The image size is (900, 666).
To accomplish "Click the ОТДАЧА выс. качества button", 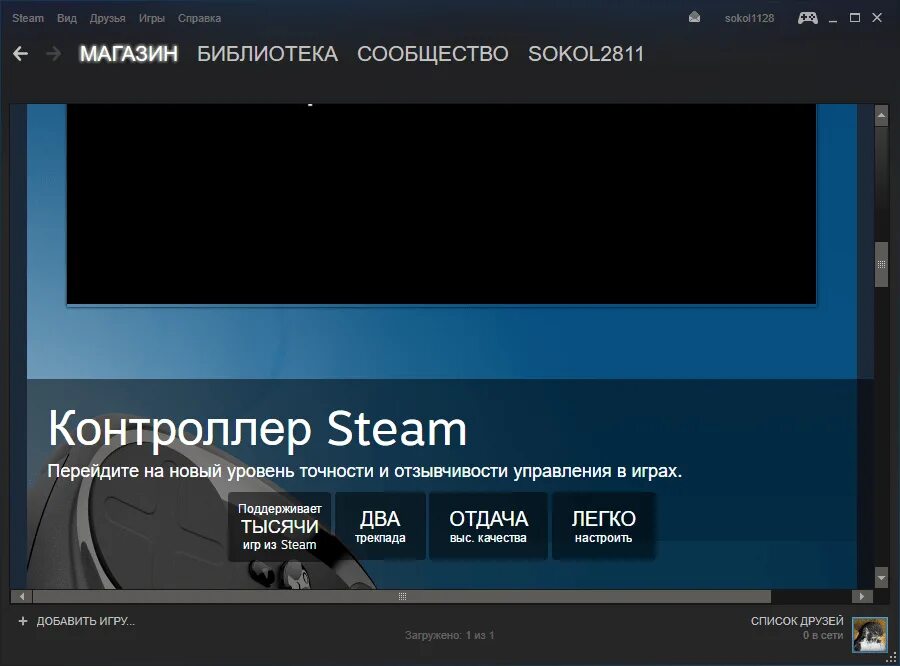I will tap(488, 526).
